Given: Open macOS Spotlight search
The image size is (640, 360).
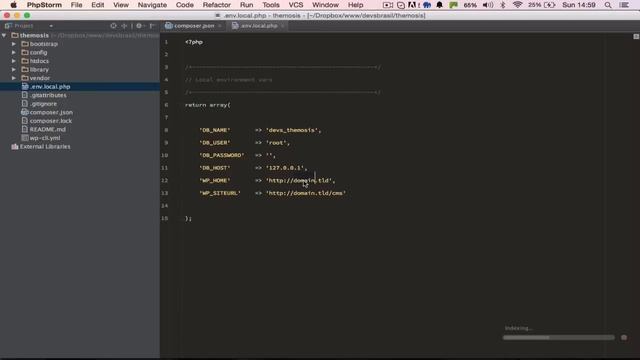Looking at the screenshot, I should 608,5.
